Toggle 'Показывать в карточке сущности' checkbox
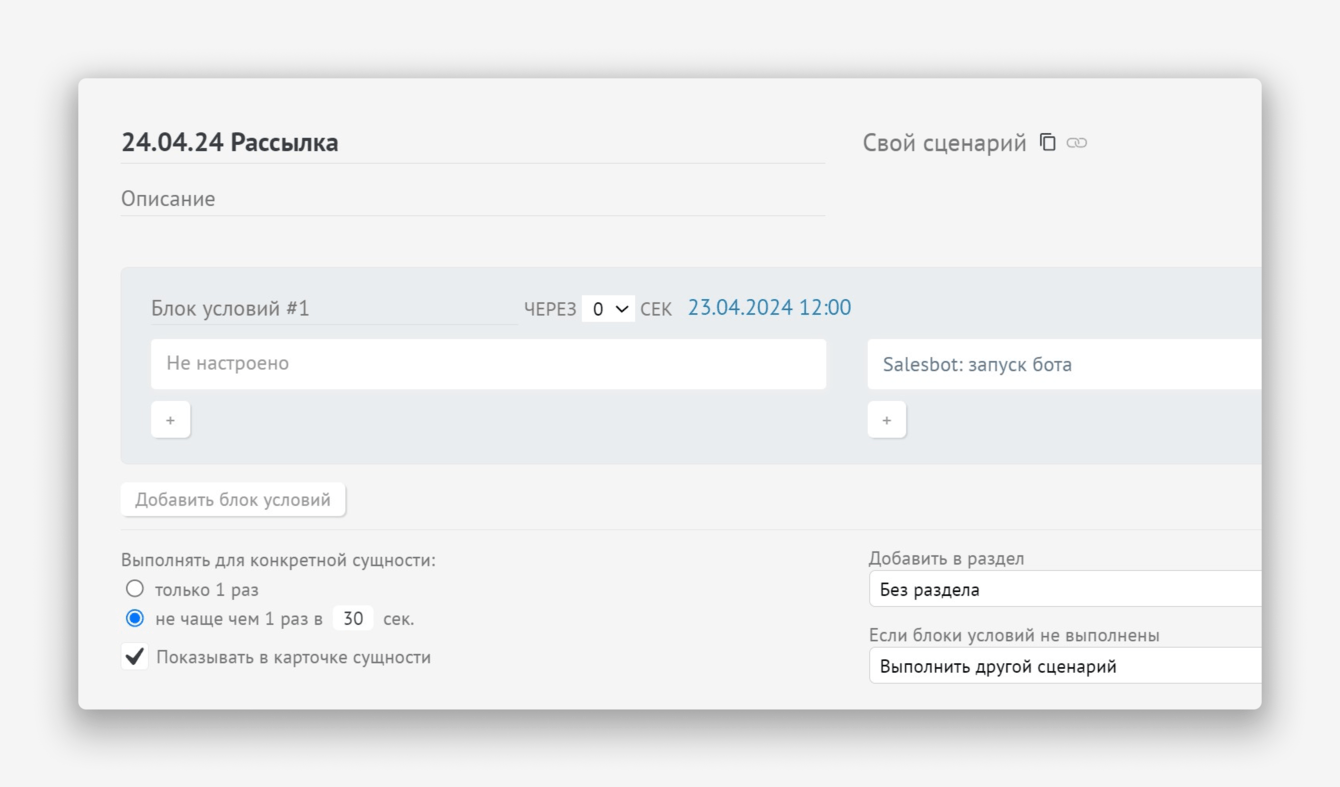The image size is (1340, 787). point(135,657)
